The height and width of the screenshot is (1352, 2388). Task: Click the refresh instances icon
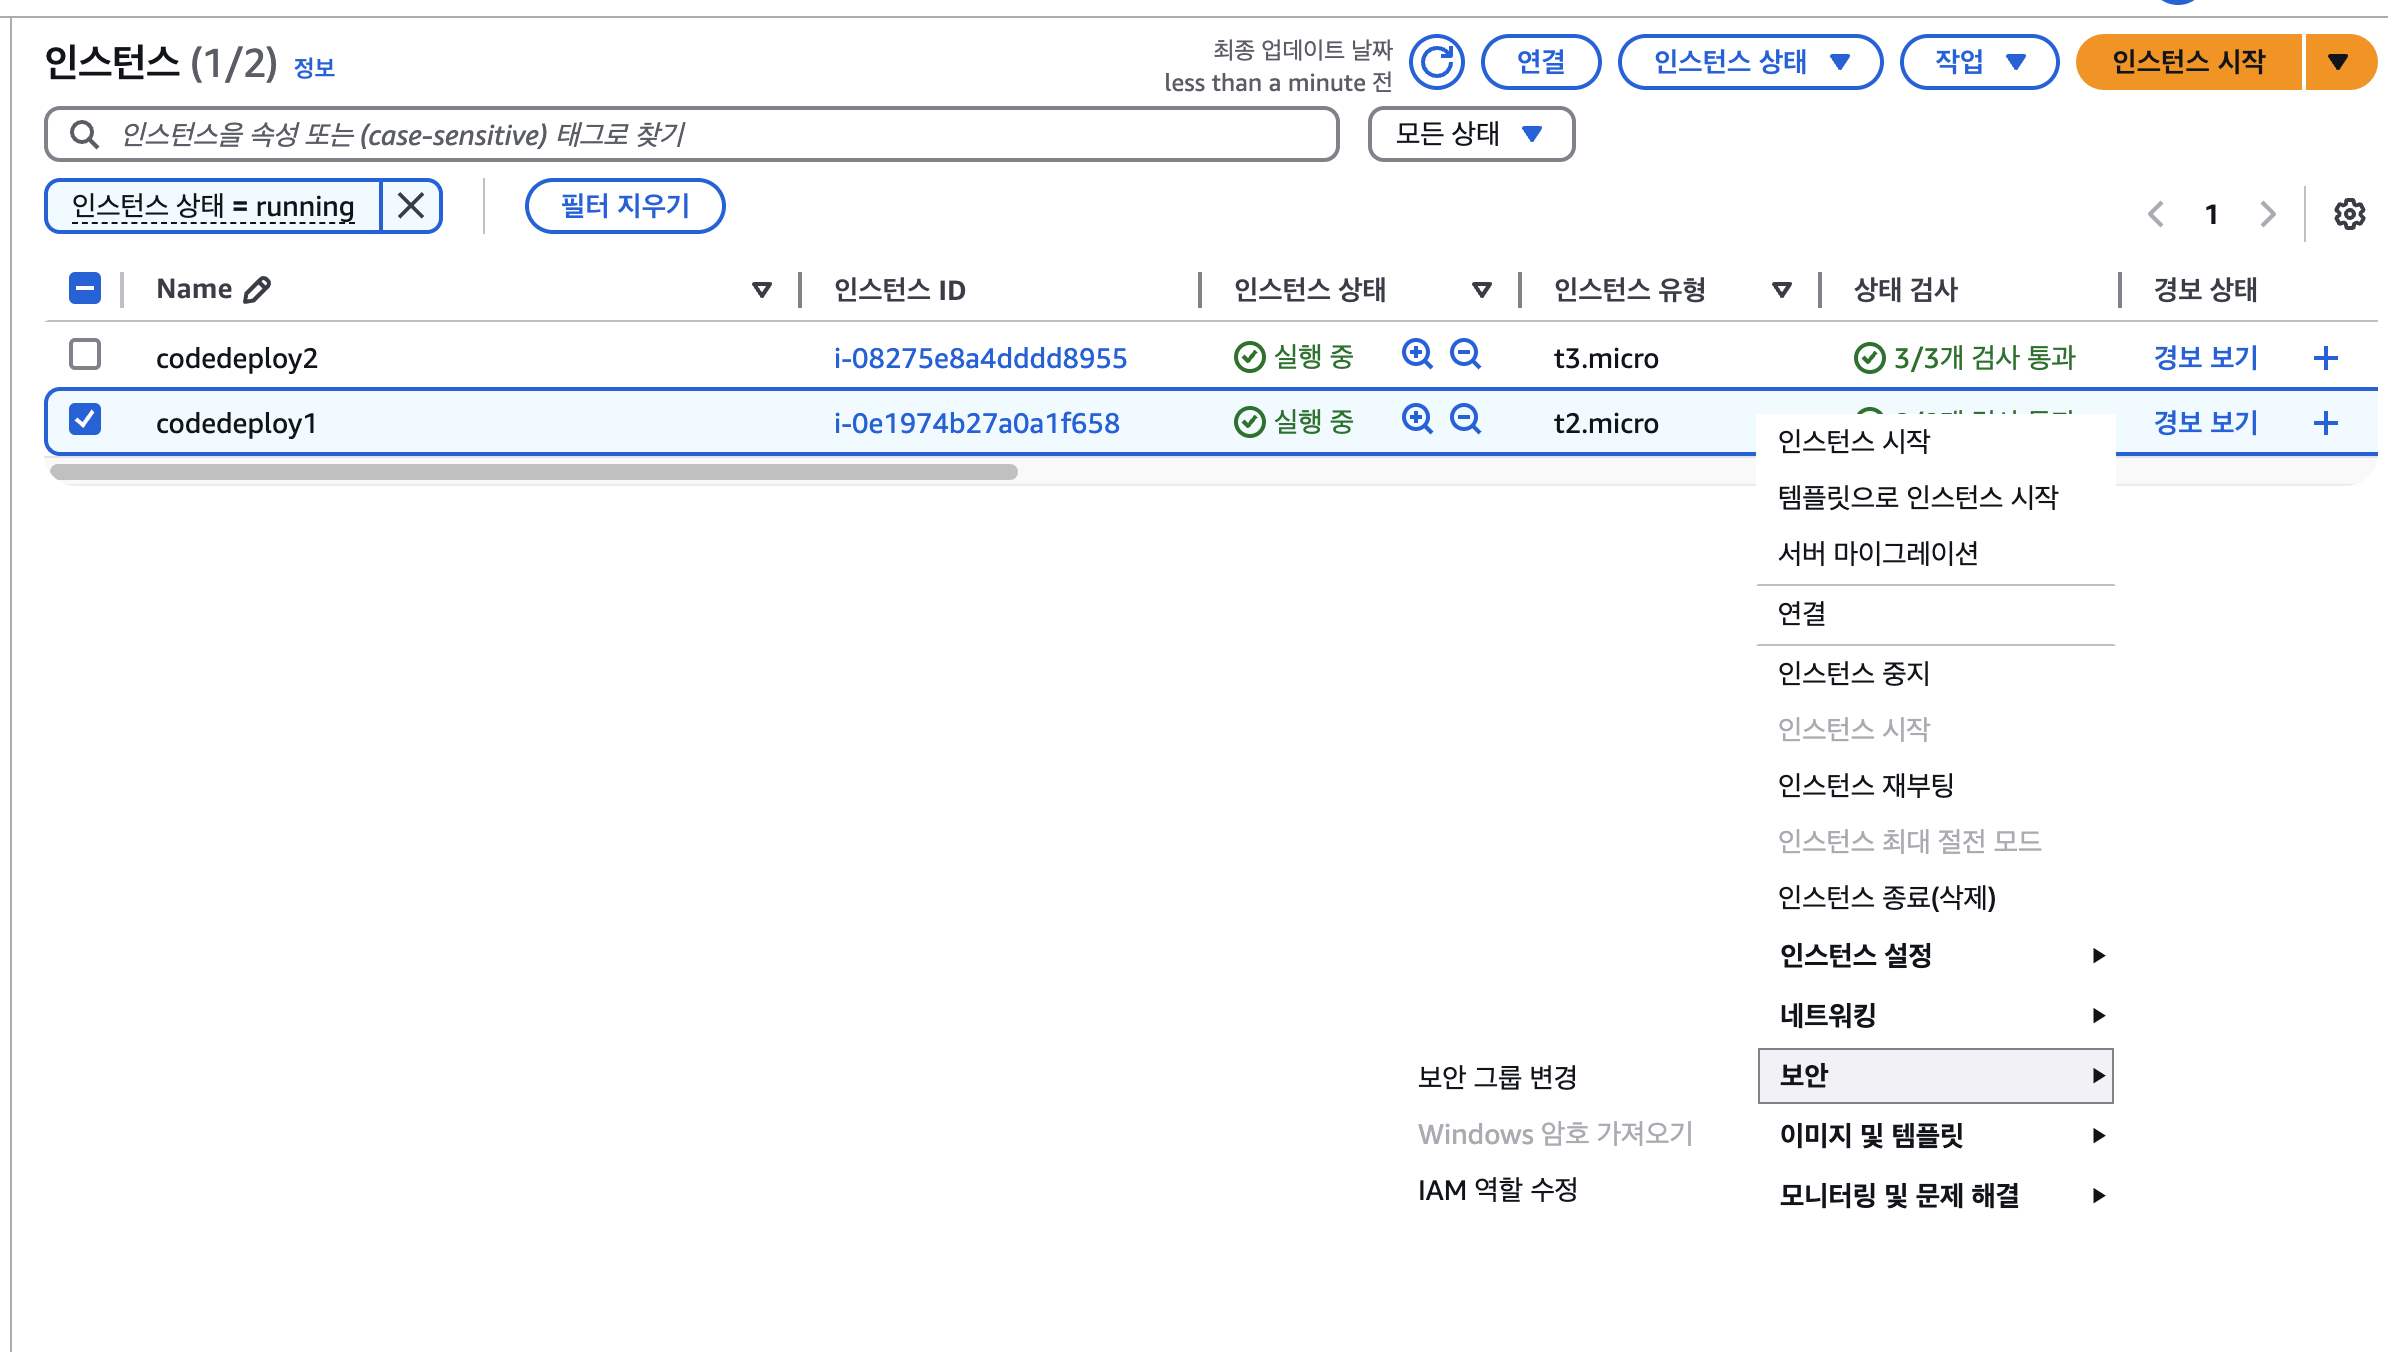coord(1437,62)
